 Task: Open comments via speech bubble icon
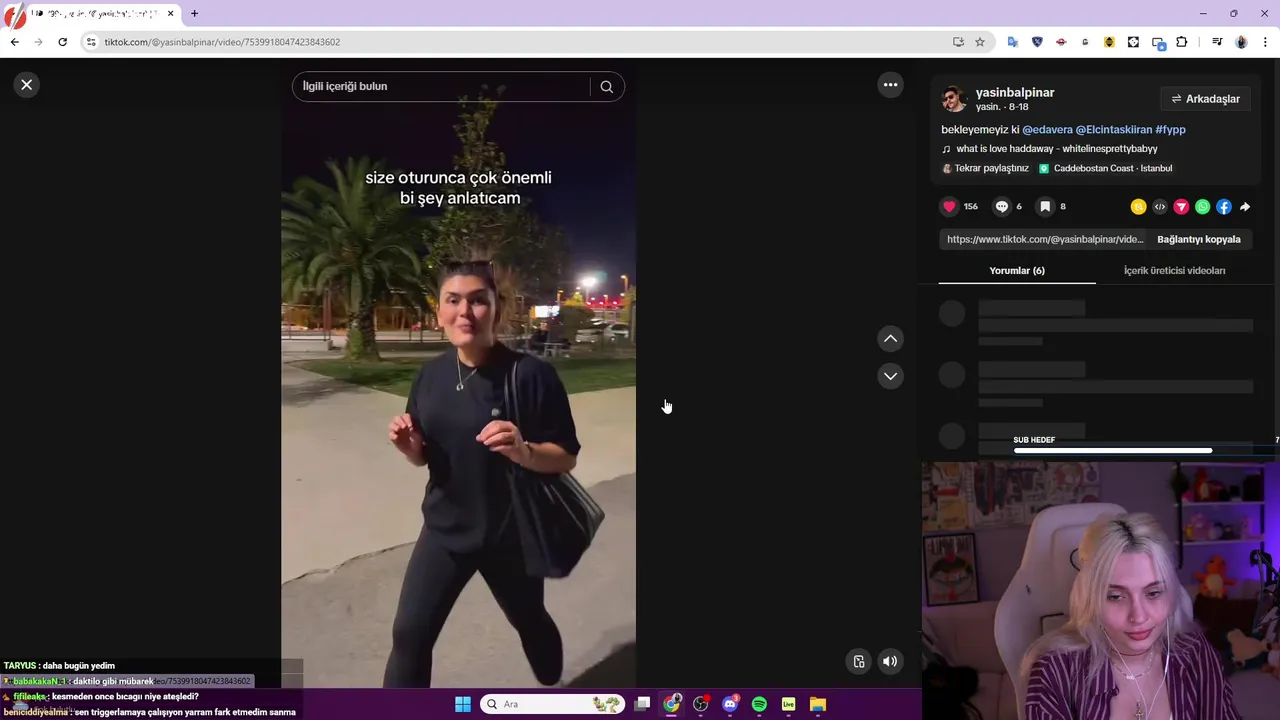tap(1001, 207)
